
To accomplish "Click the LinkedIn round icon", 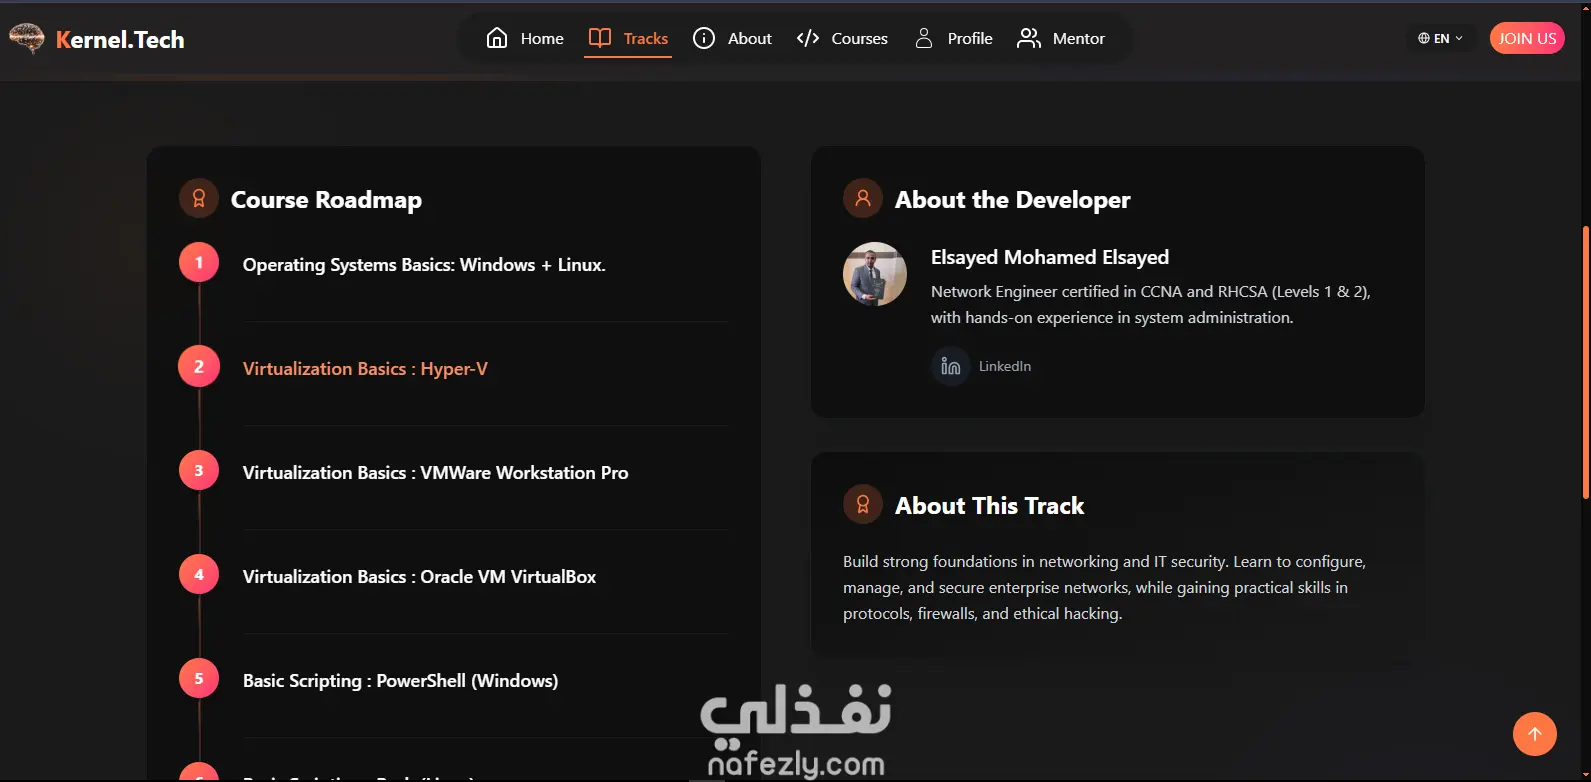I will click(x=951, y=366).
